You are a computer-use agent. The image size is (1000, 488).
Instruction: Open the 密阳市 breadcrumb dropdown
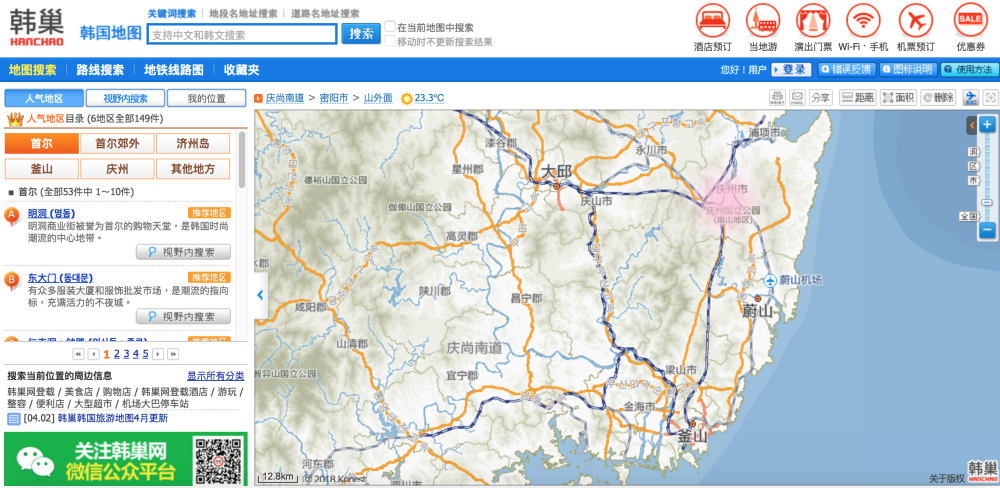(x=334, y=98)
